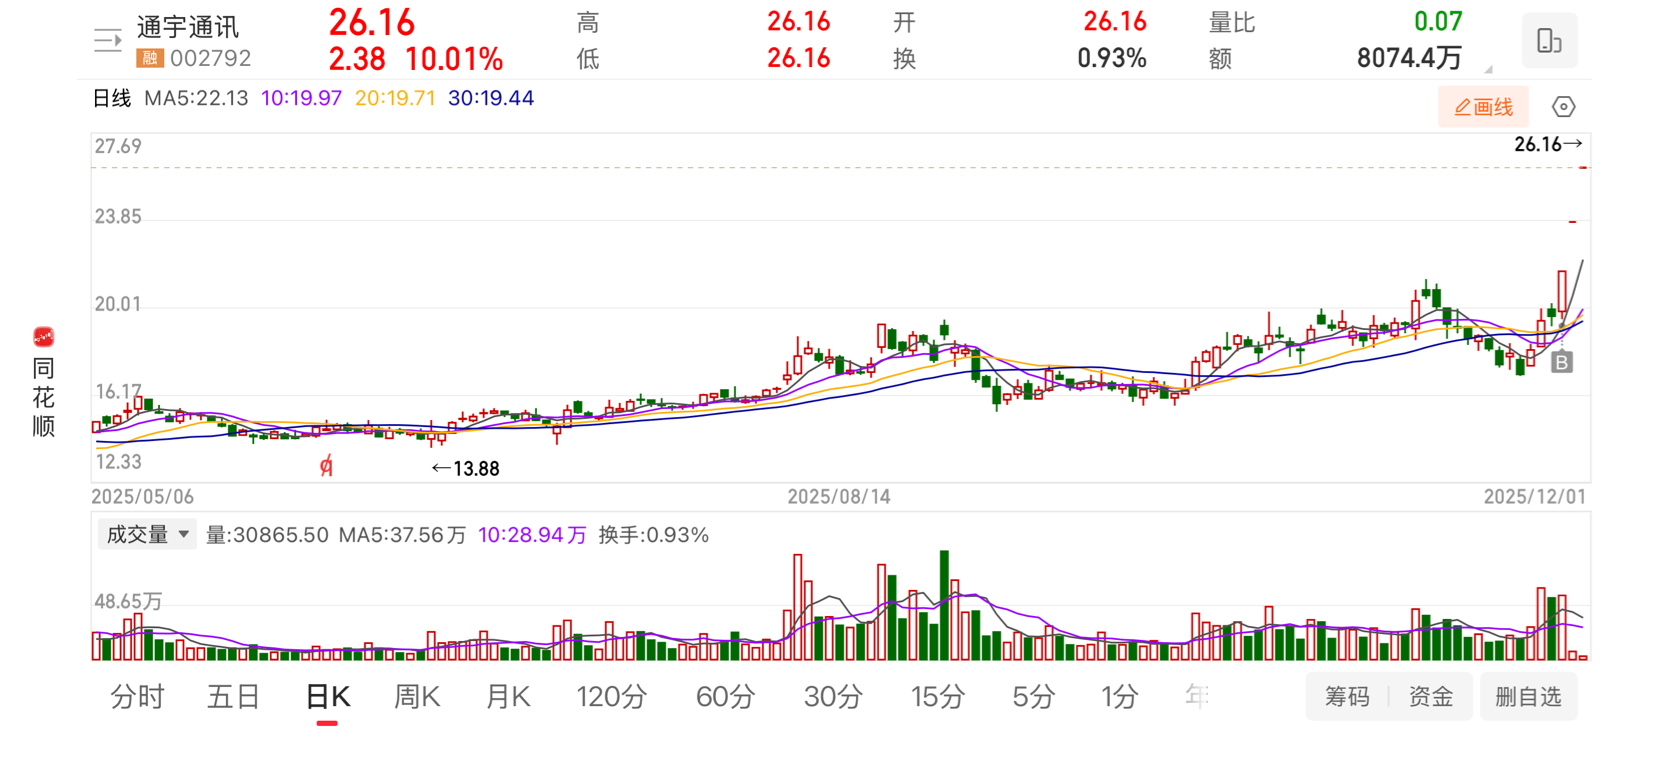Click the 画线 drawing button

1484,107
